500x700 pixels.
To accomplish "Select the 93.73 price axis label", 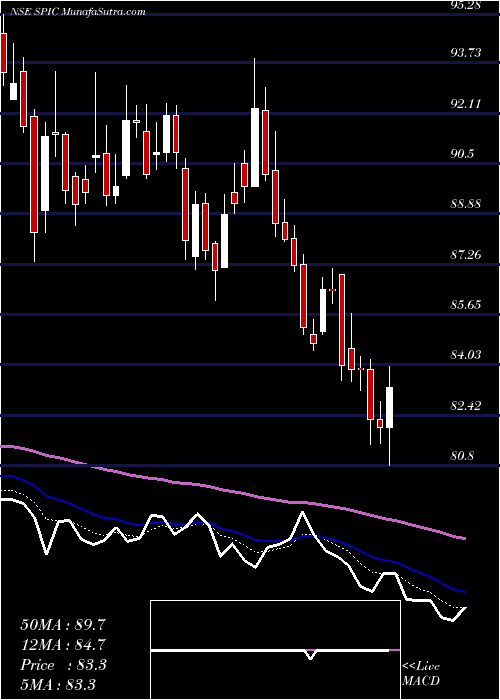I will click(x=467, y=53).
